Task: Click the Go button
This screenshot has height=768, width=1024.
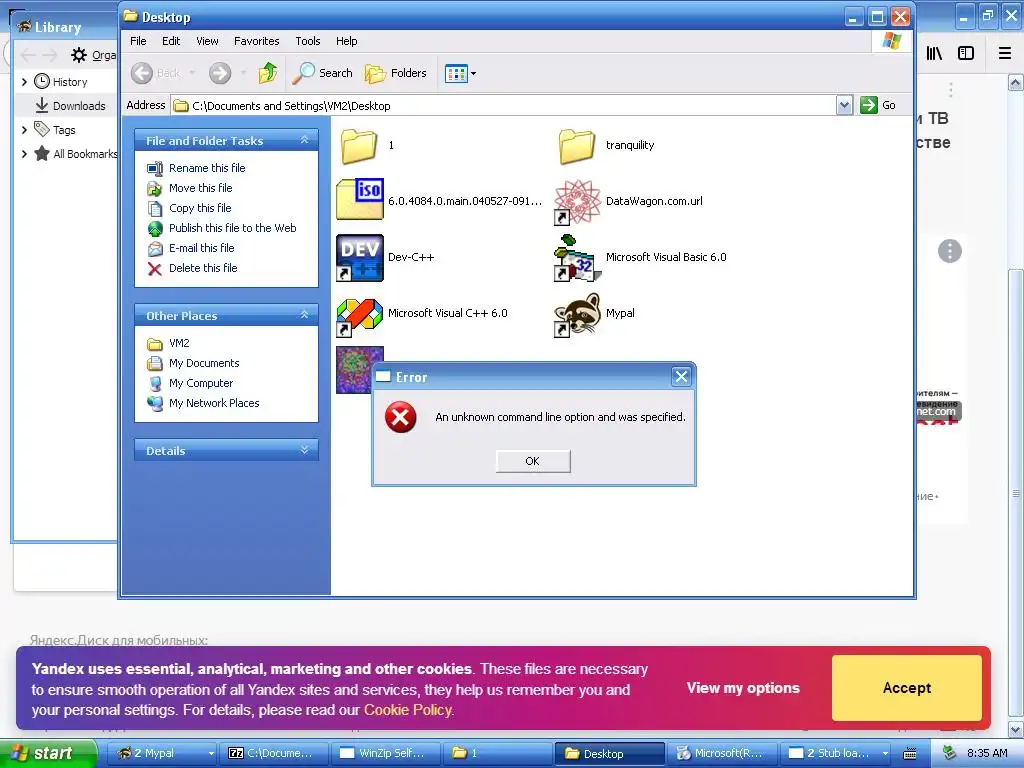Action: click(x=878, y=105)
